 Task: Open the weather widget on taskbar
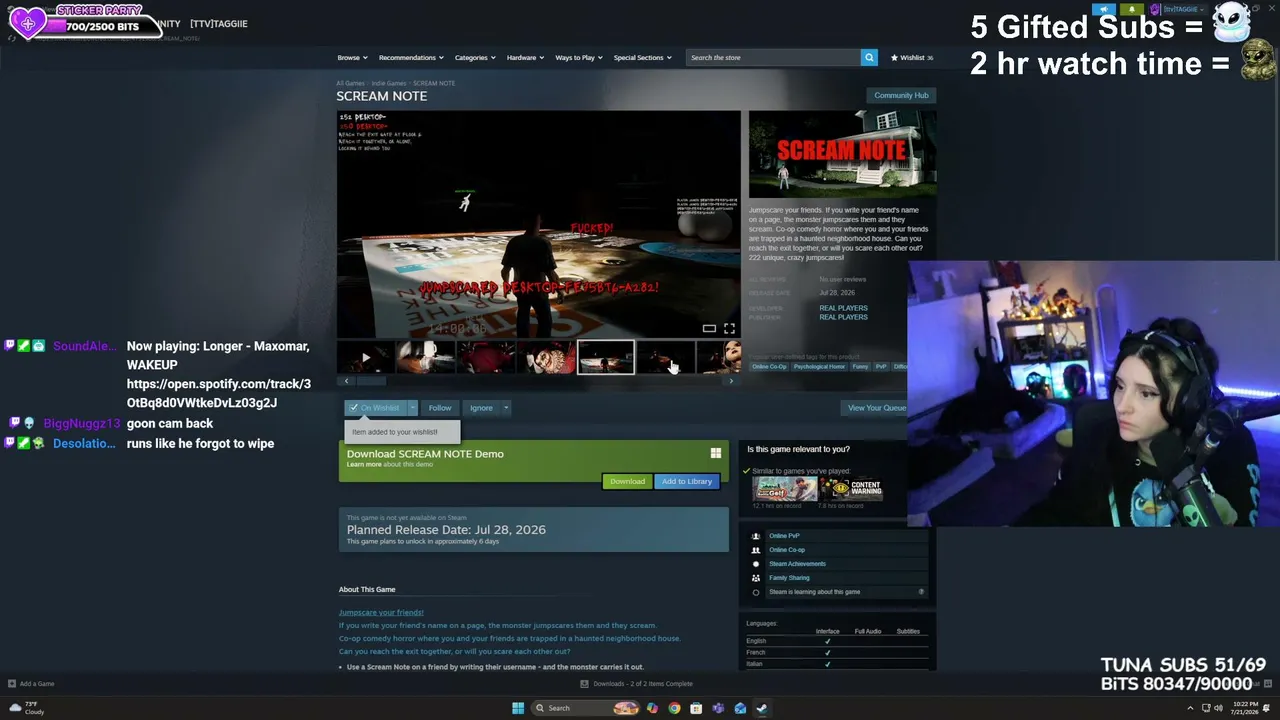(x=26, y=708)
